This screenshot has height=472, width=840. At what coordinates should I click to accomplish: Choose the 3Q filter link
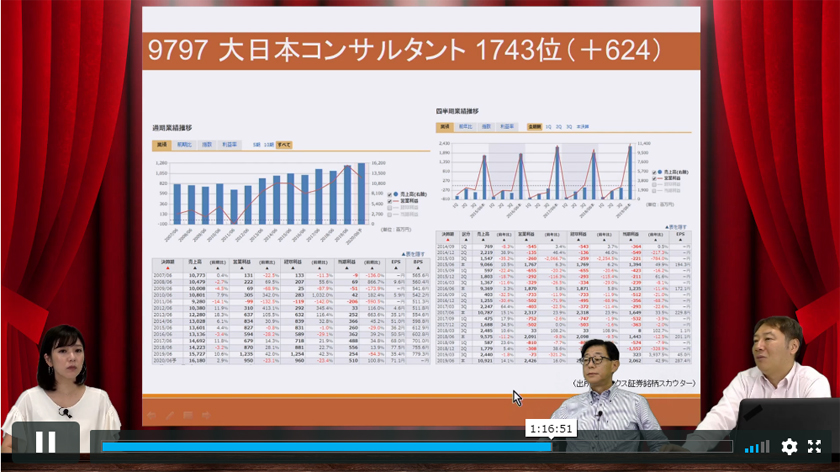(x=569, y=127)
